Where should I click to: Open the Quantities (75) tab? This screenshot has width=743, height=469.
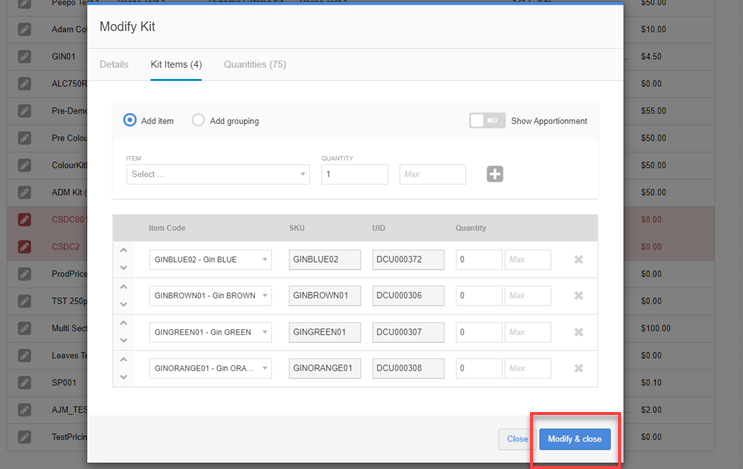click(x=255, y=64)
